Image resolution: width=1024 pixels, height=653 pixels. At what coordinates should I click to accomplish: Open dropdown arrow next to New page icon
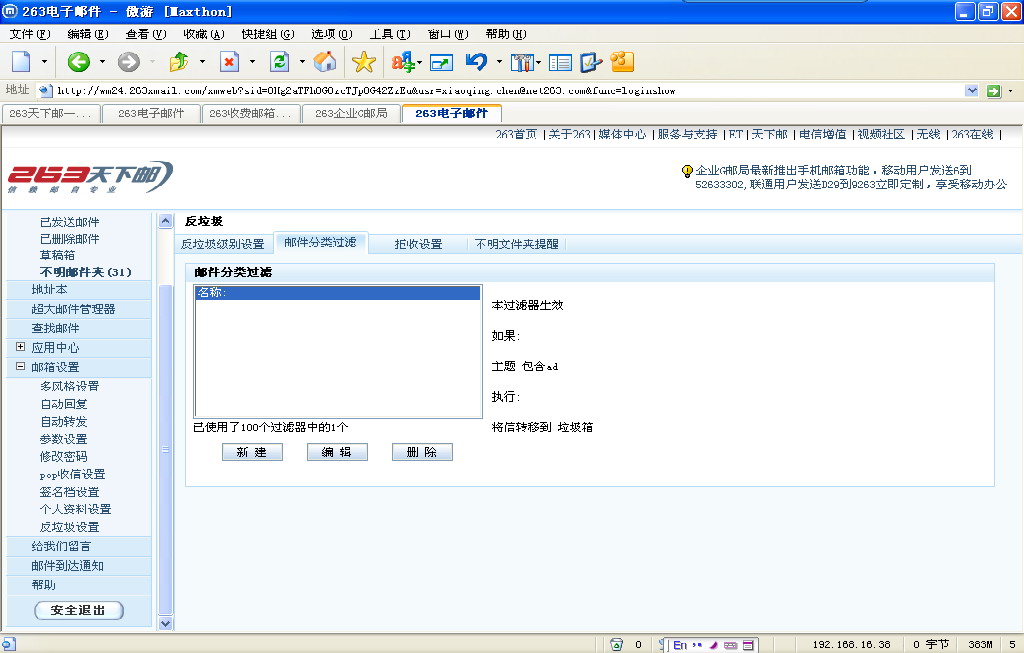pos(44,62)
